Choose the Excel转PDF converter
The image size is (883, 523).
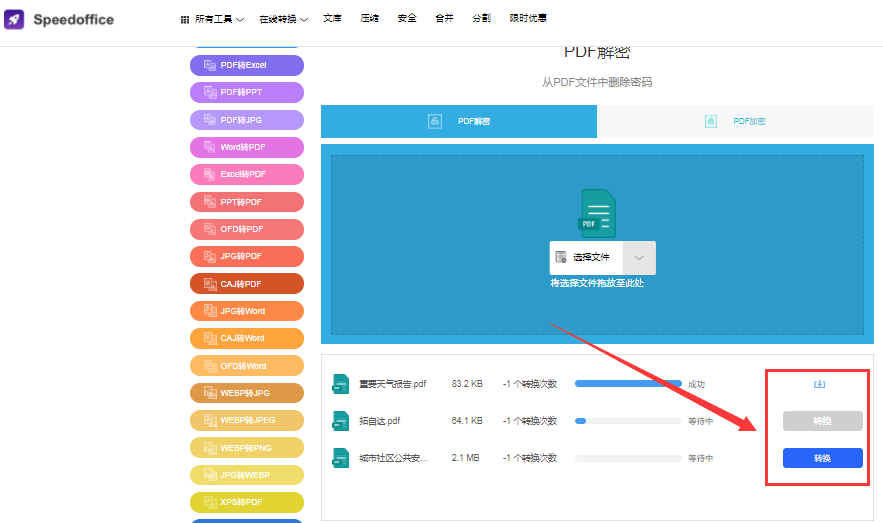pyautogui.click(x=247, y=175)
